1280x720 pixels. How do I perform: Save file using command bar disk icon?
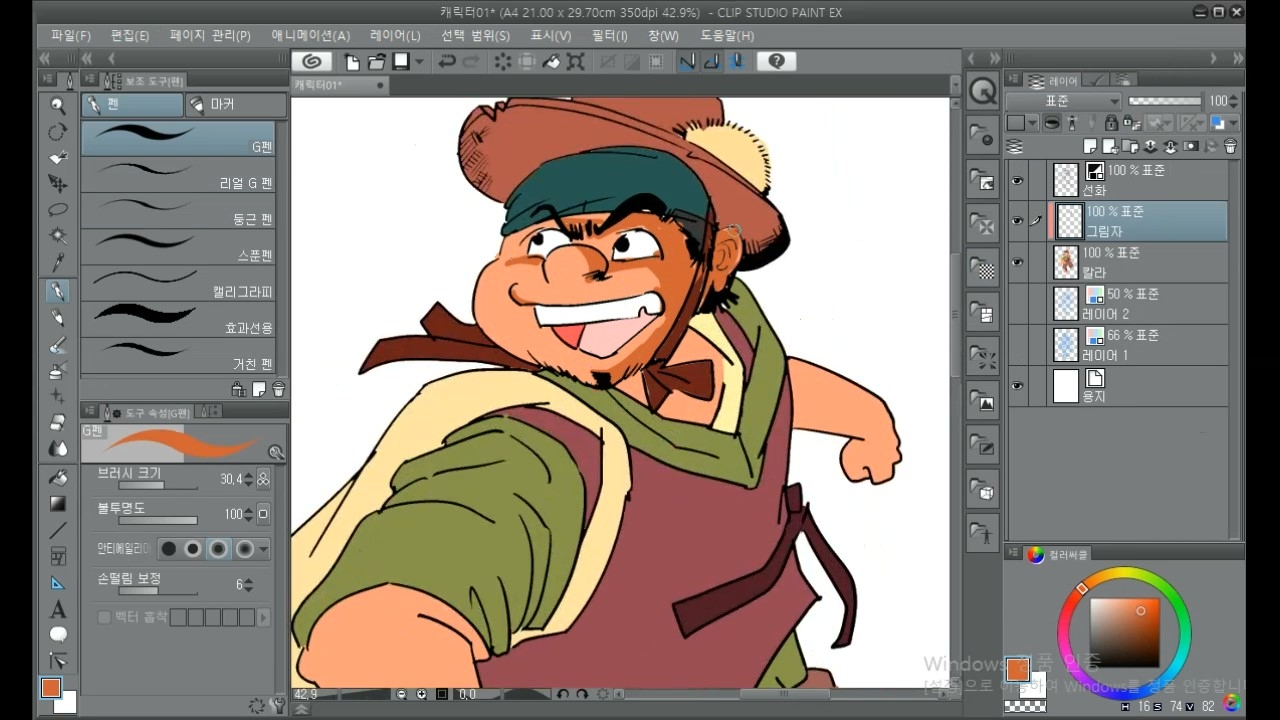(401, 62)
